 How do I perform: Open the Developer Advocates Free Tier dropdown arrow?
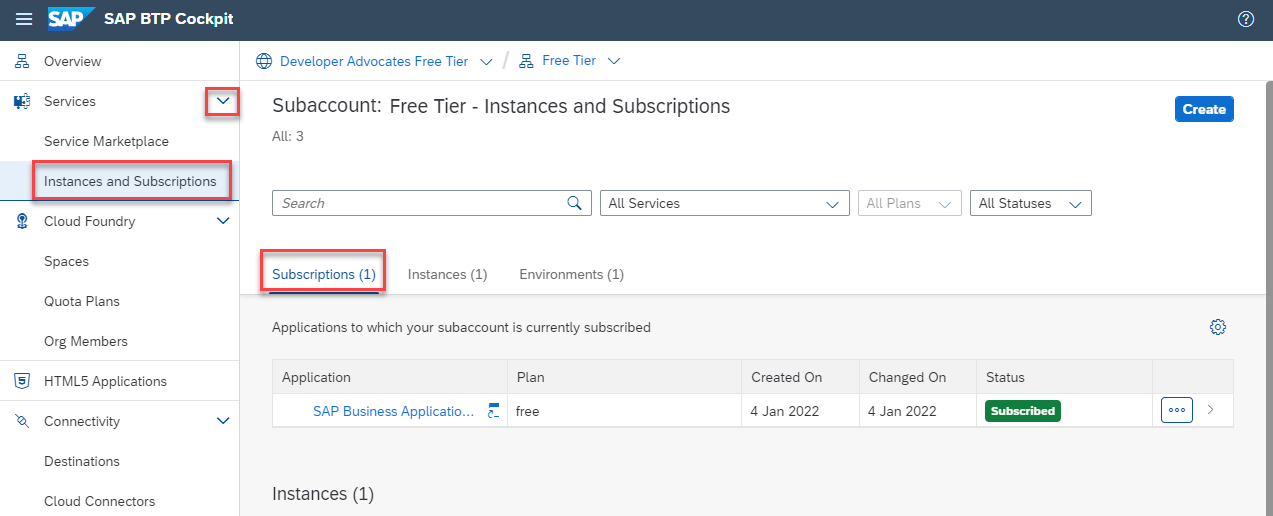coord(486,61)
